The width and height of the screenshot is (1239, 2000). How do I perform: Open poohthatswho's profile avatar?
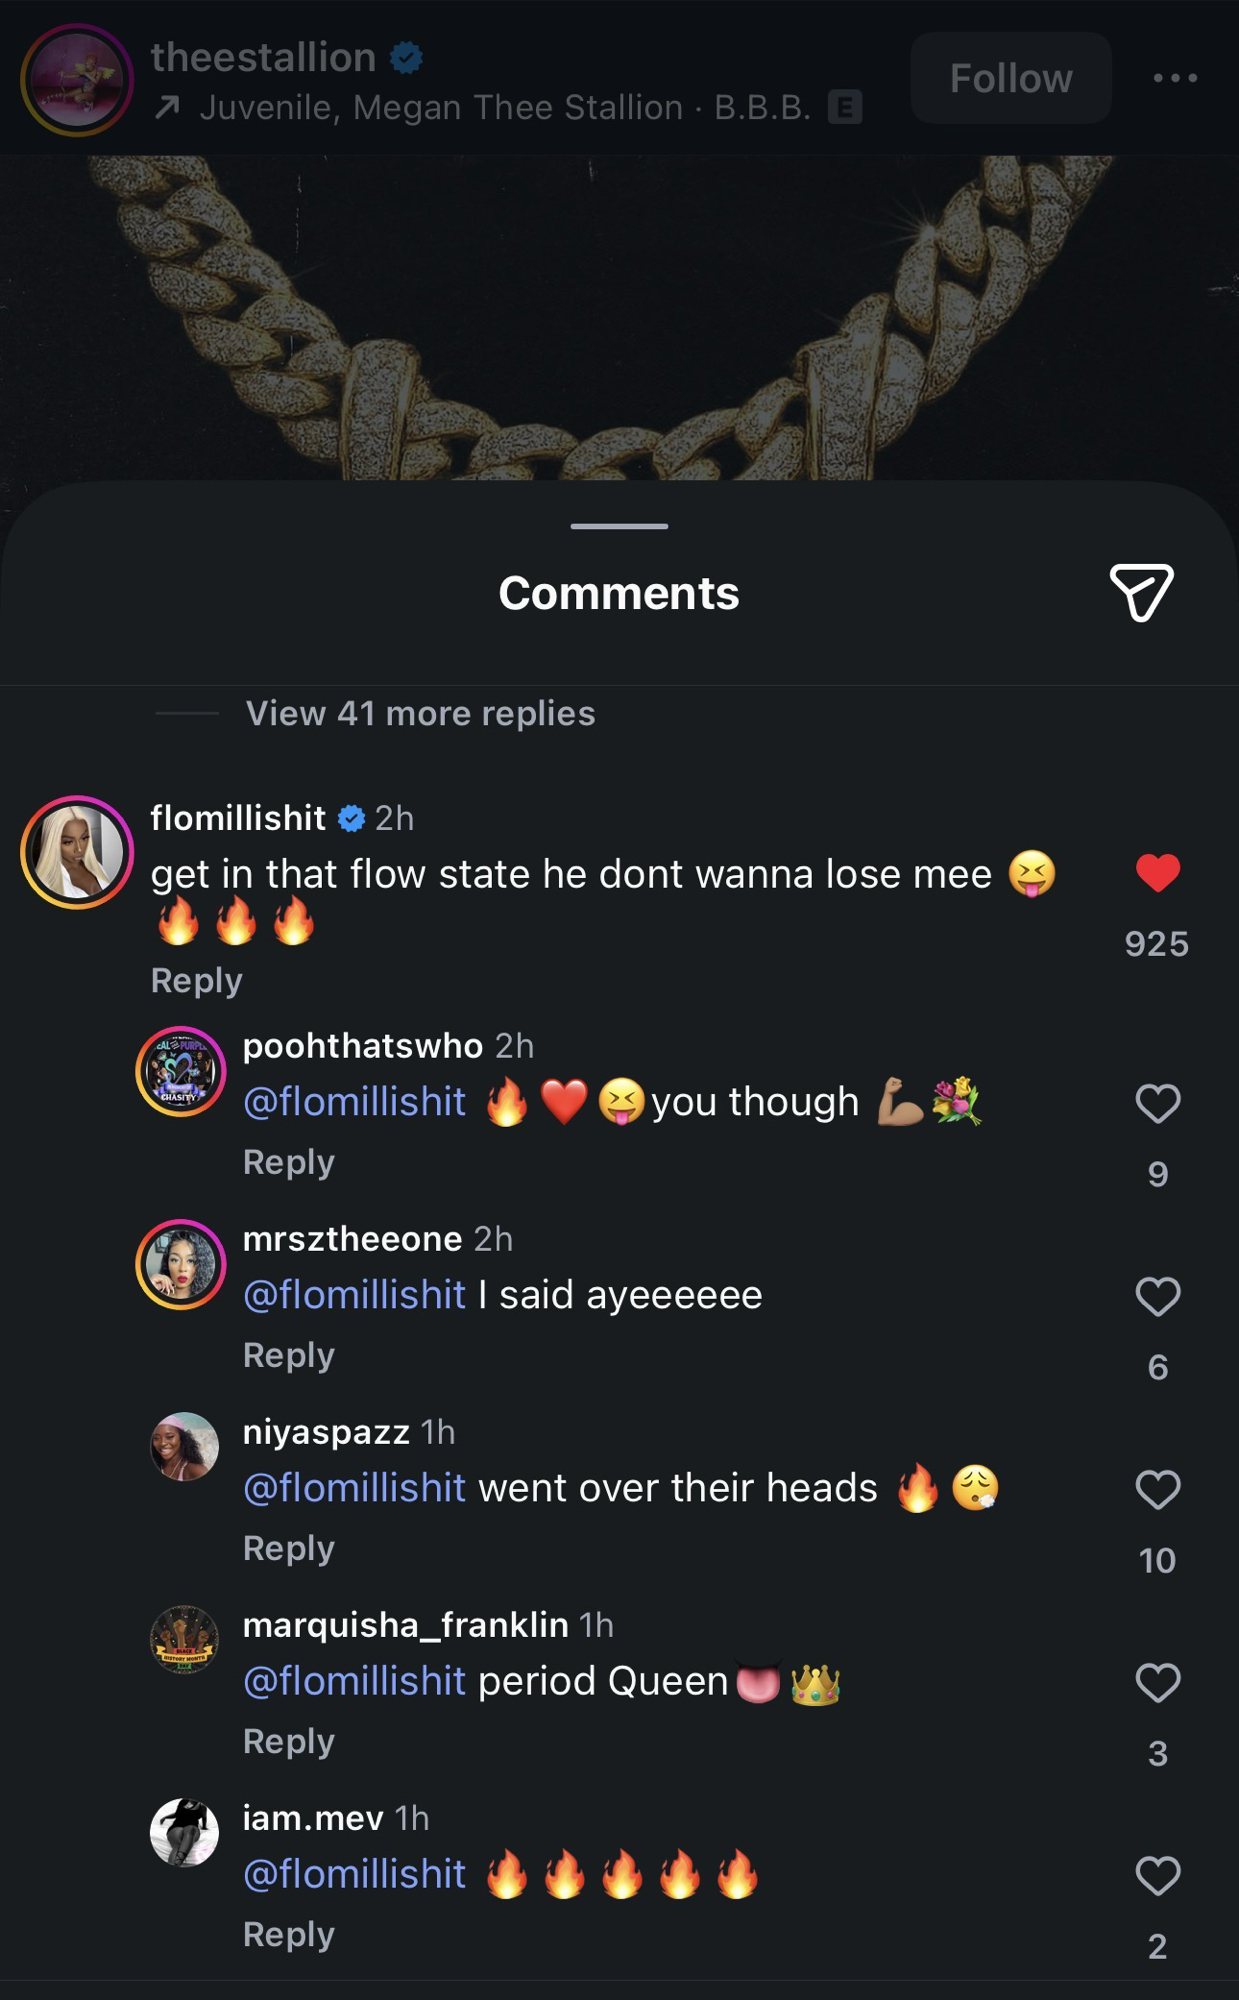point(181,1071)
